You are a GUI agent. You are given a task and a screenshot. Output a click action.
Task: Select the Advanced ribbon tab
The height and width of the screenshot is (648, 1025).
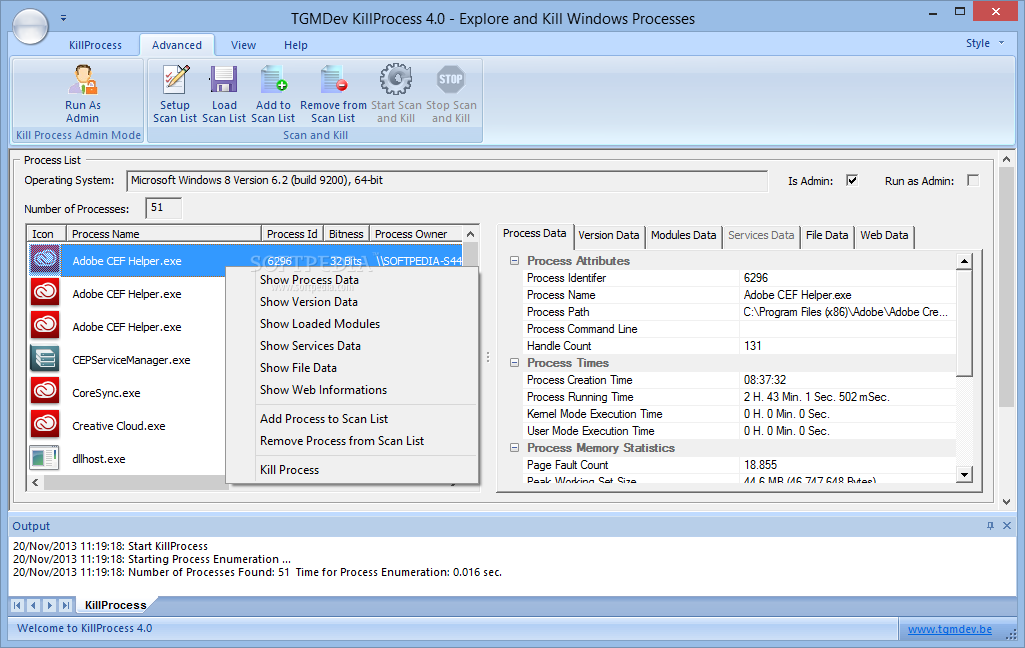click(x=176, y=45)
